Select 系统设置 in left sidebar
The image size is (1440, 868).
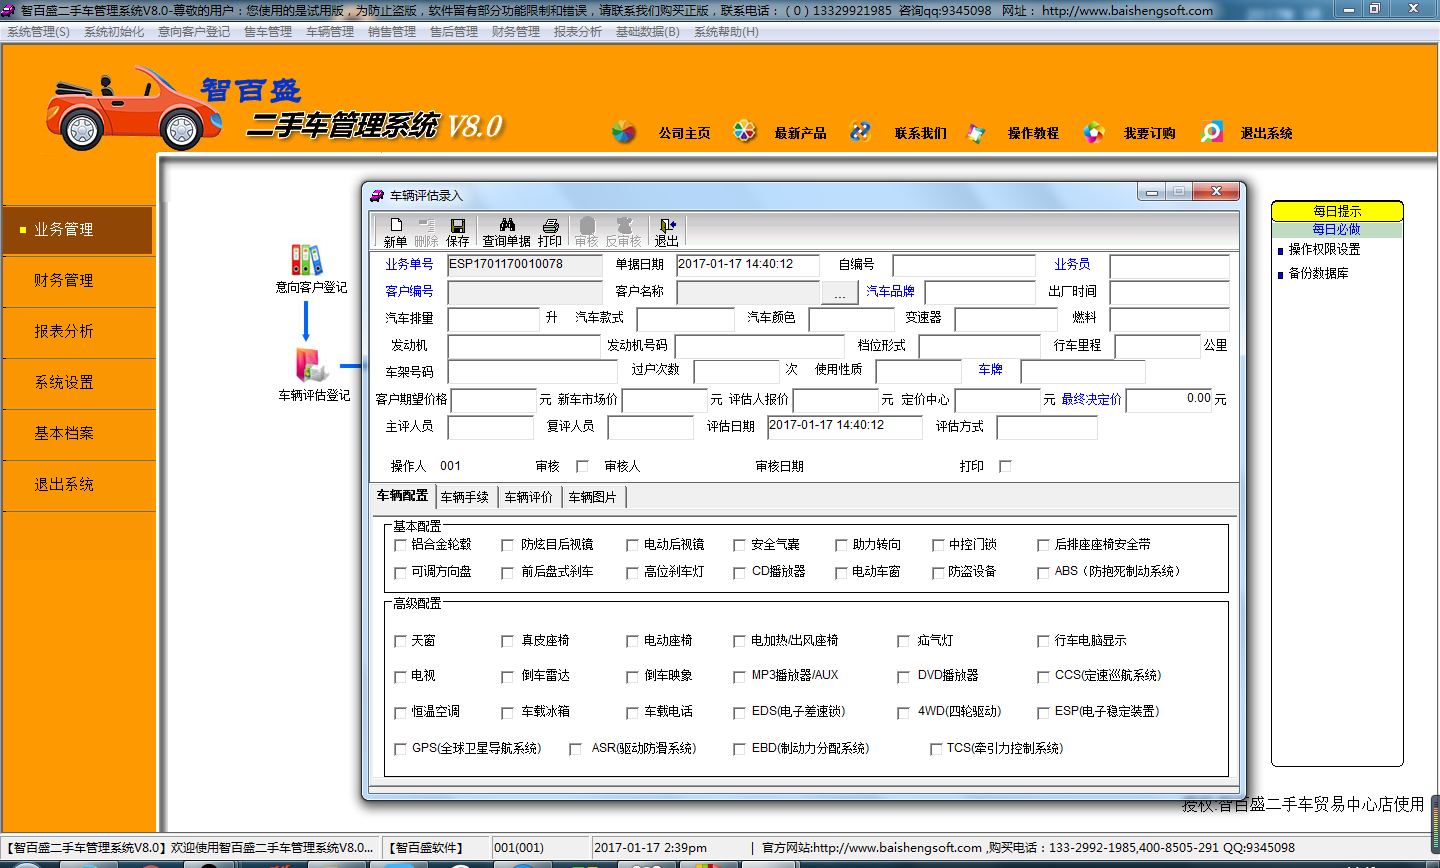(78, 383)
